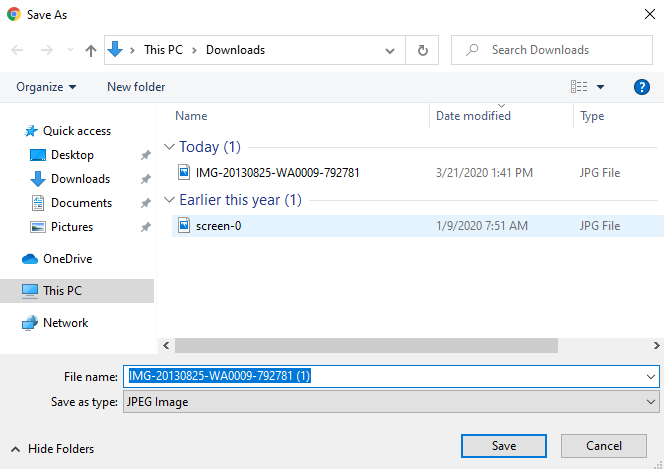Click Downloads in the address breadcrumb
The image size is (664, 469).
tap(235, 50)
